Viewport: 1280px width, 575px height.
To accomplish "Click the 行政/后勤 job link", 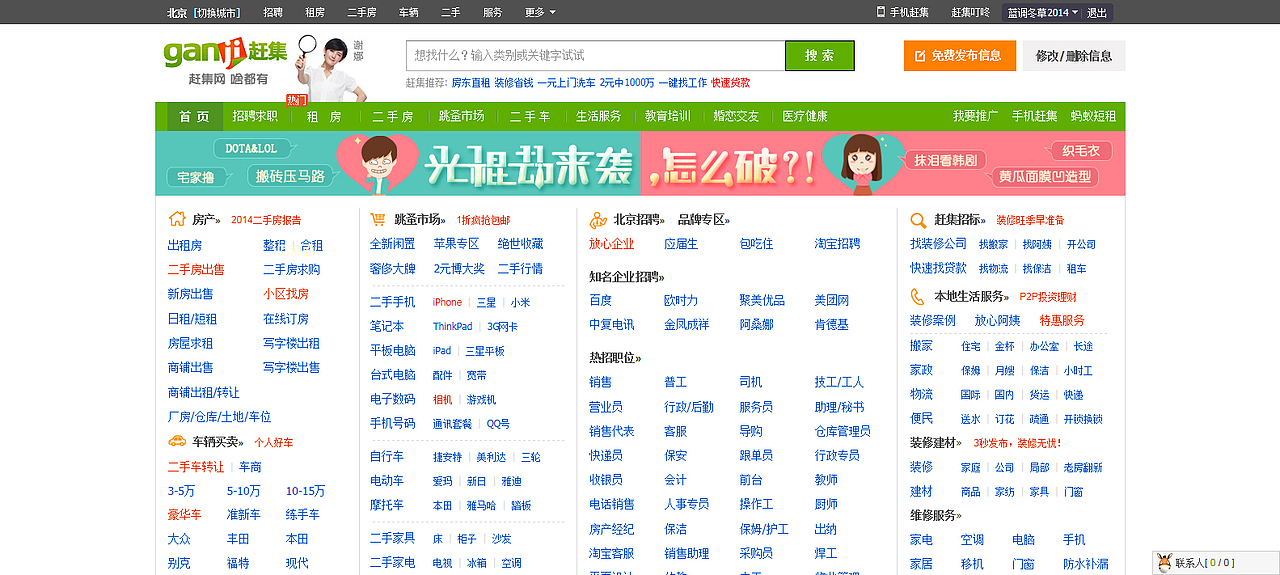I will (x=689, y=406).
